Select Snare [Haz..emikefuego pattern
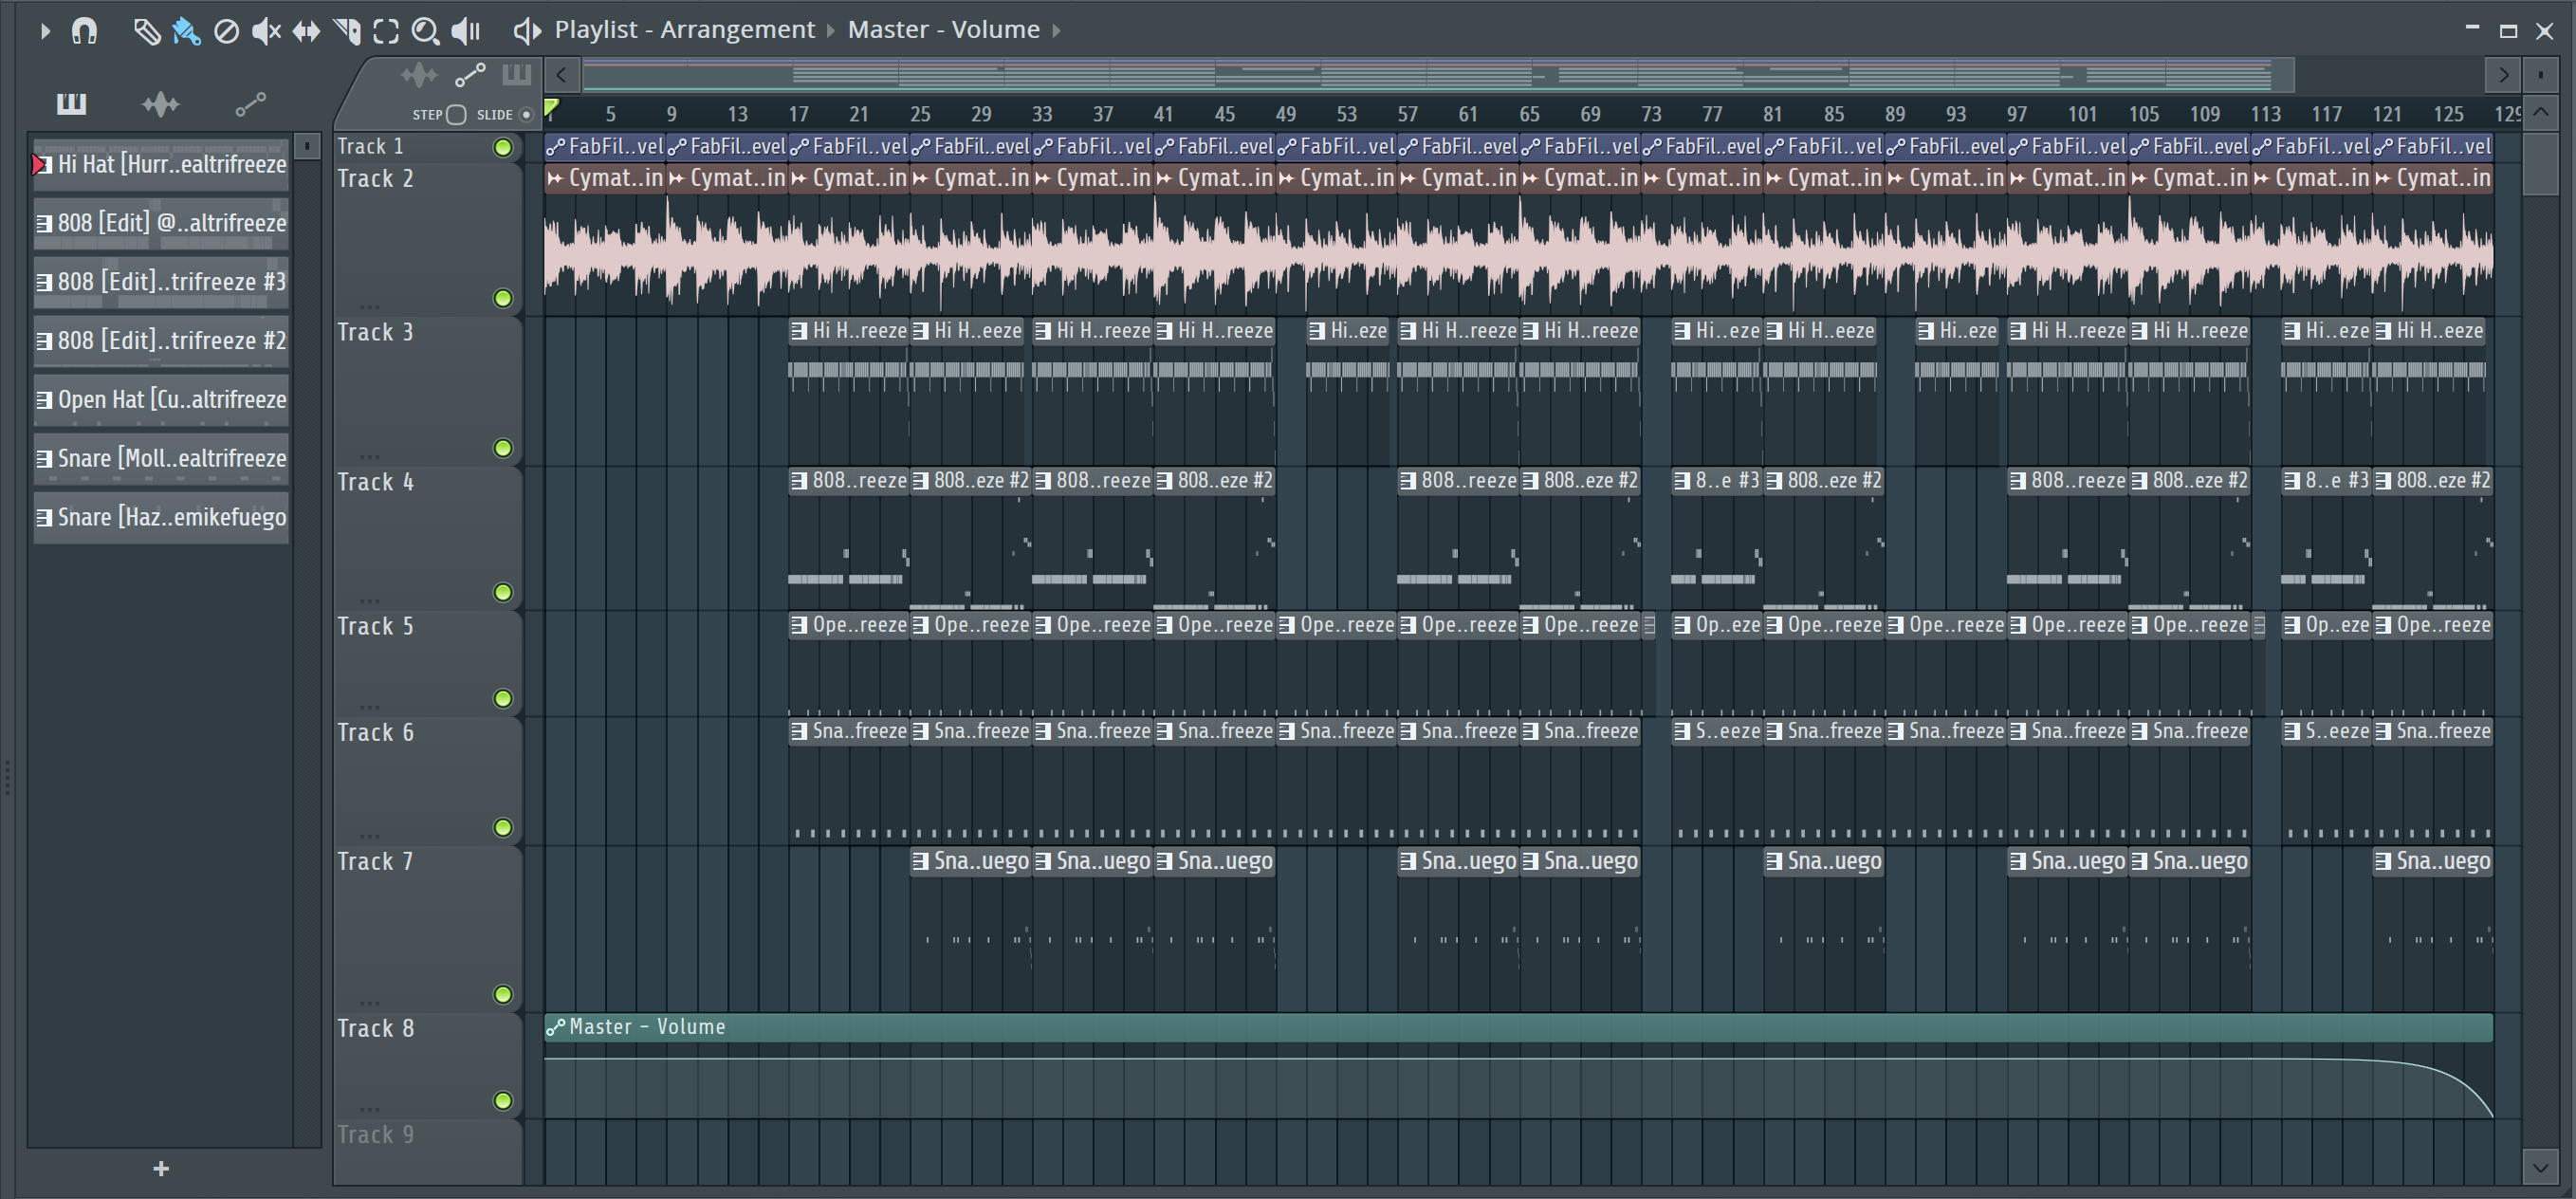 [x=161, y=518]
